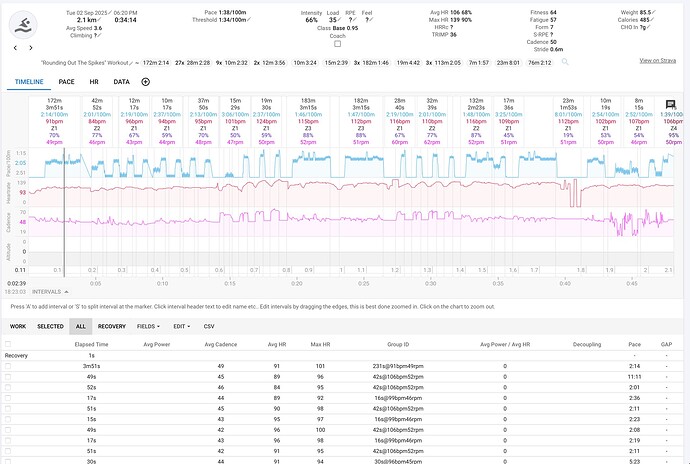Viewport: 690px width, 464px height.
Task: Sort by Max HR column header
Action: click(320, 344)
